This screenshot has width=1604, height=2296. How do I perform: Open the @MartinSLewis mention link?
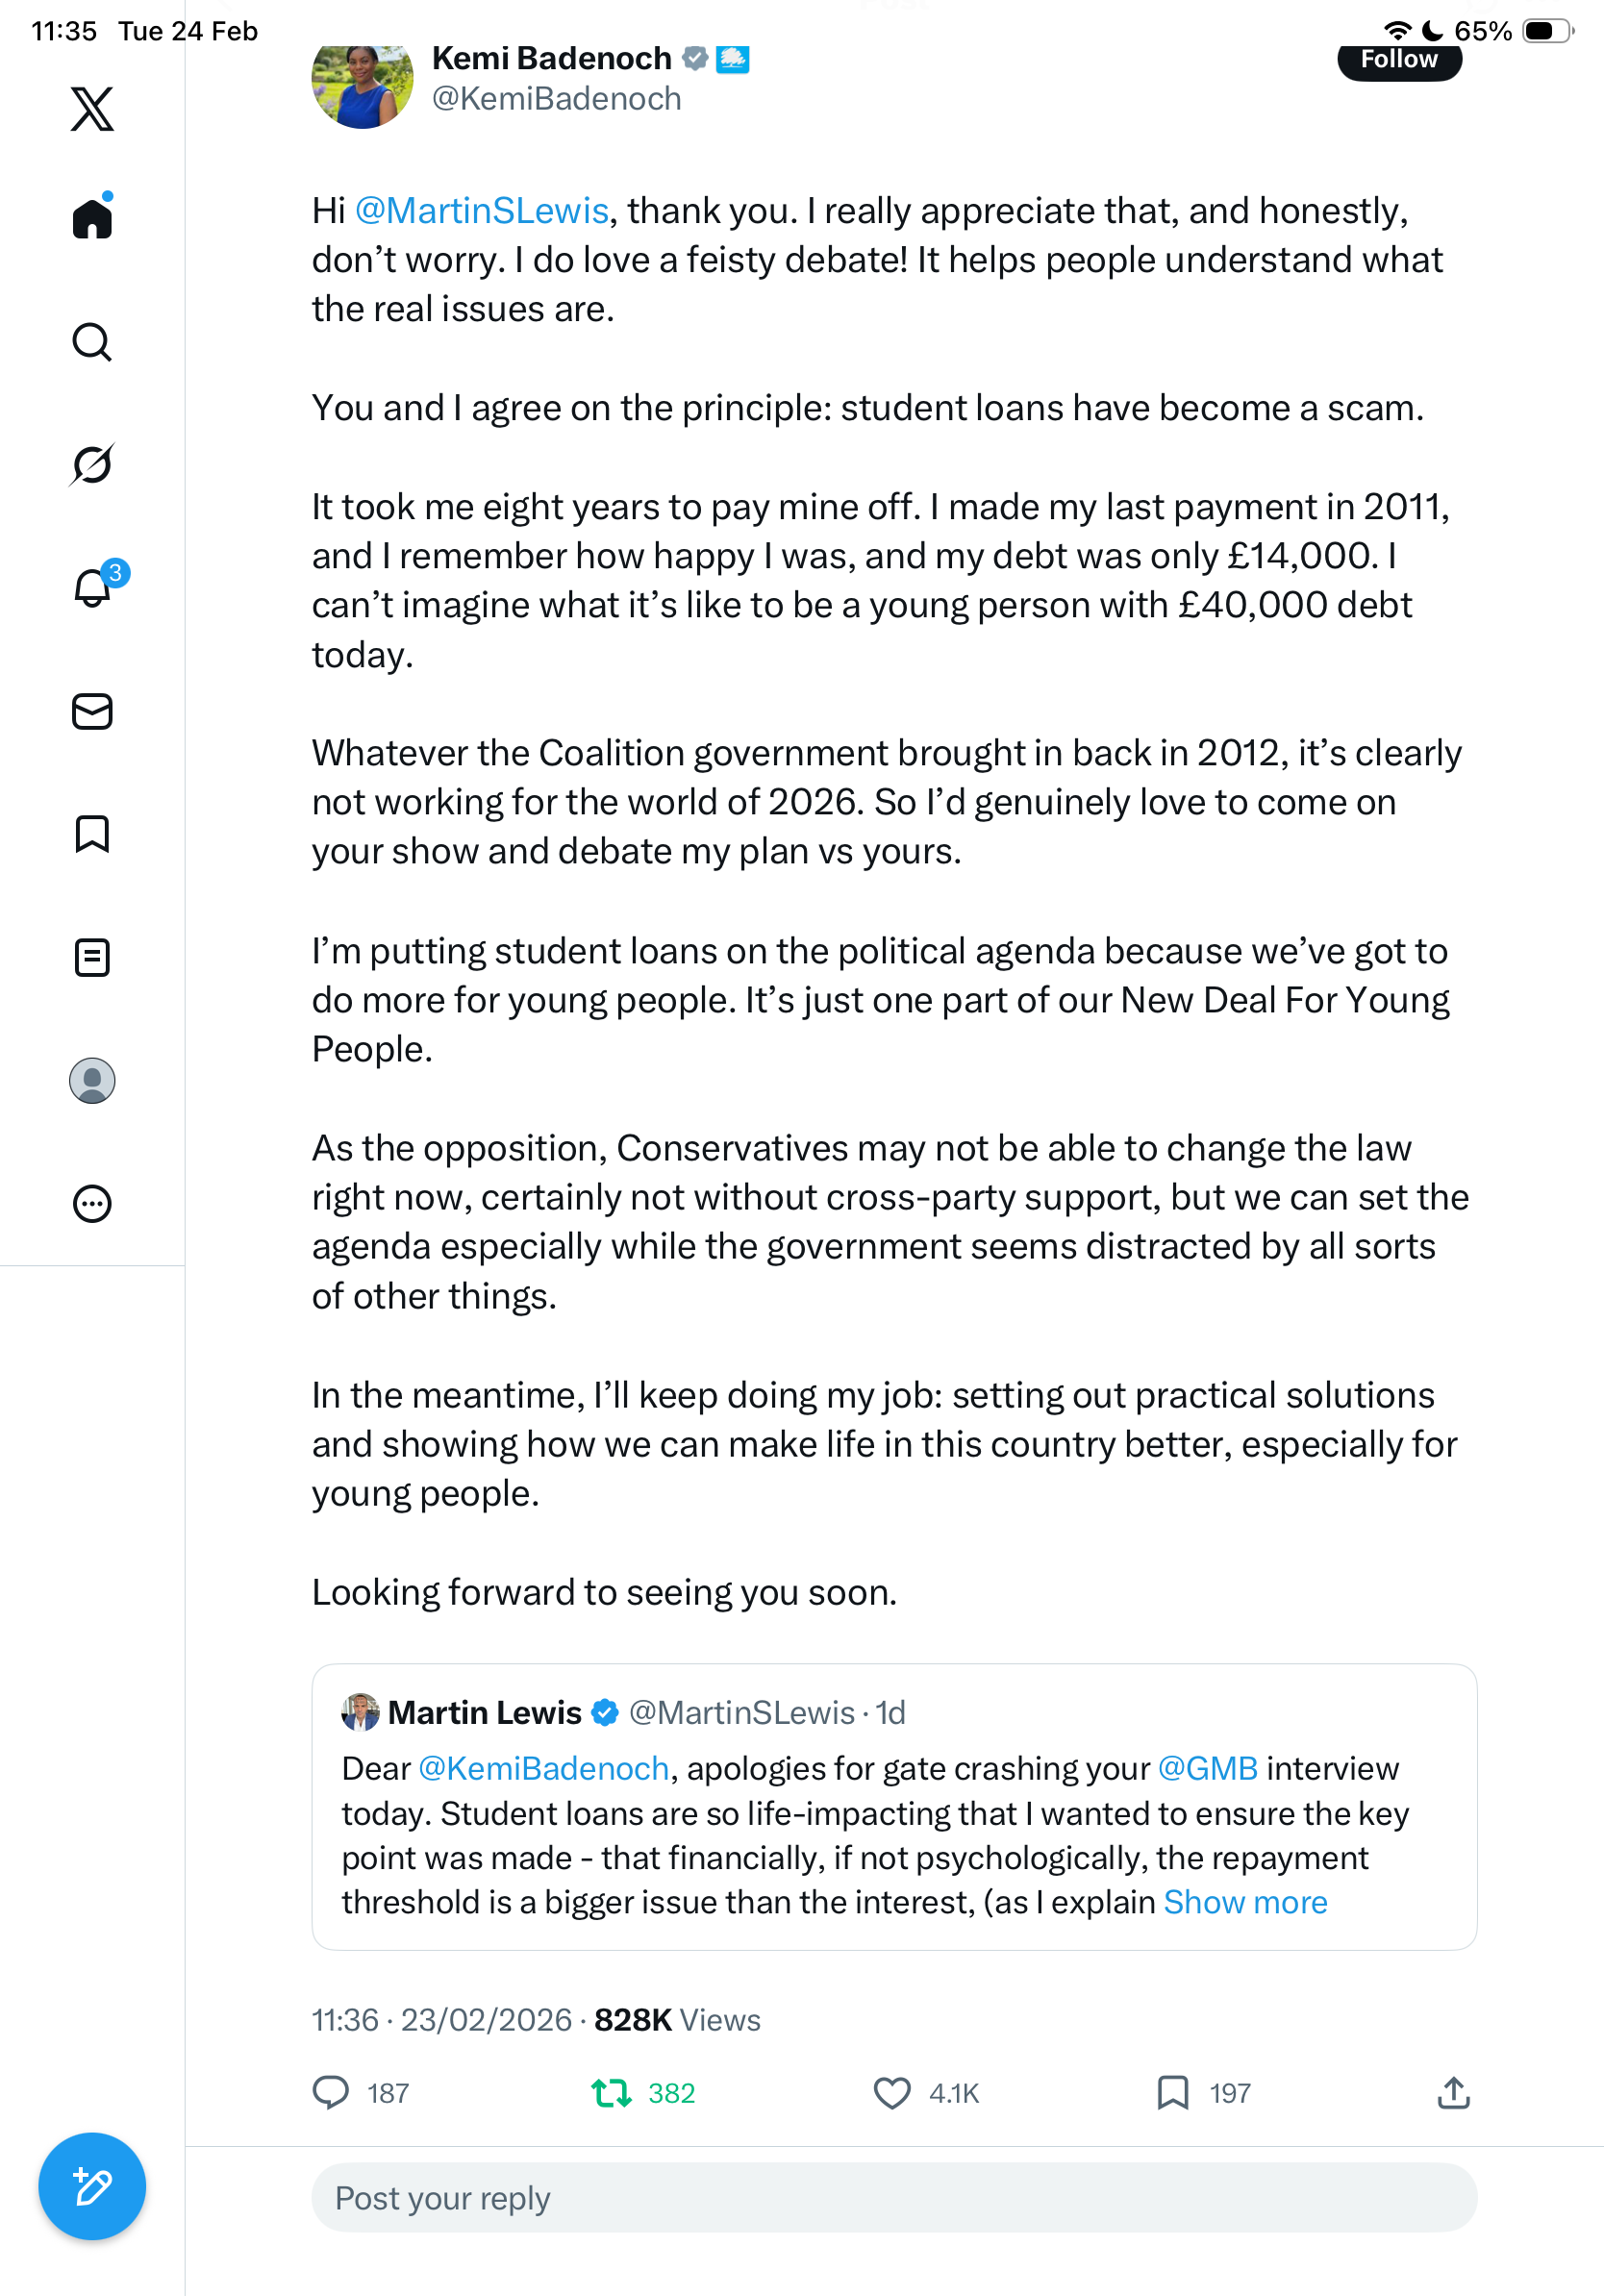(x=482, y=211)
